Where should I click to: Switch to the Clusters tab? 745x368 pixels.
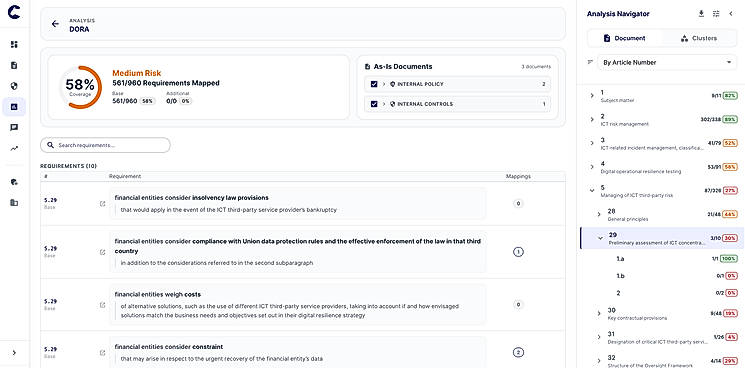pos(699,38)
